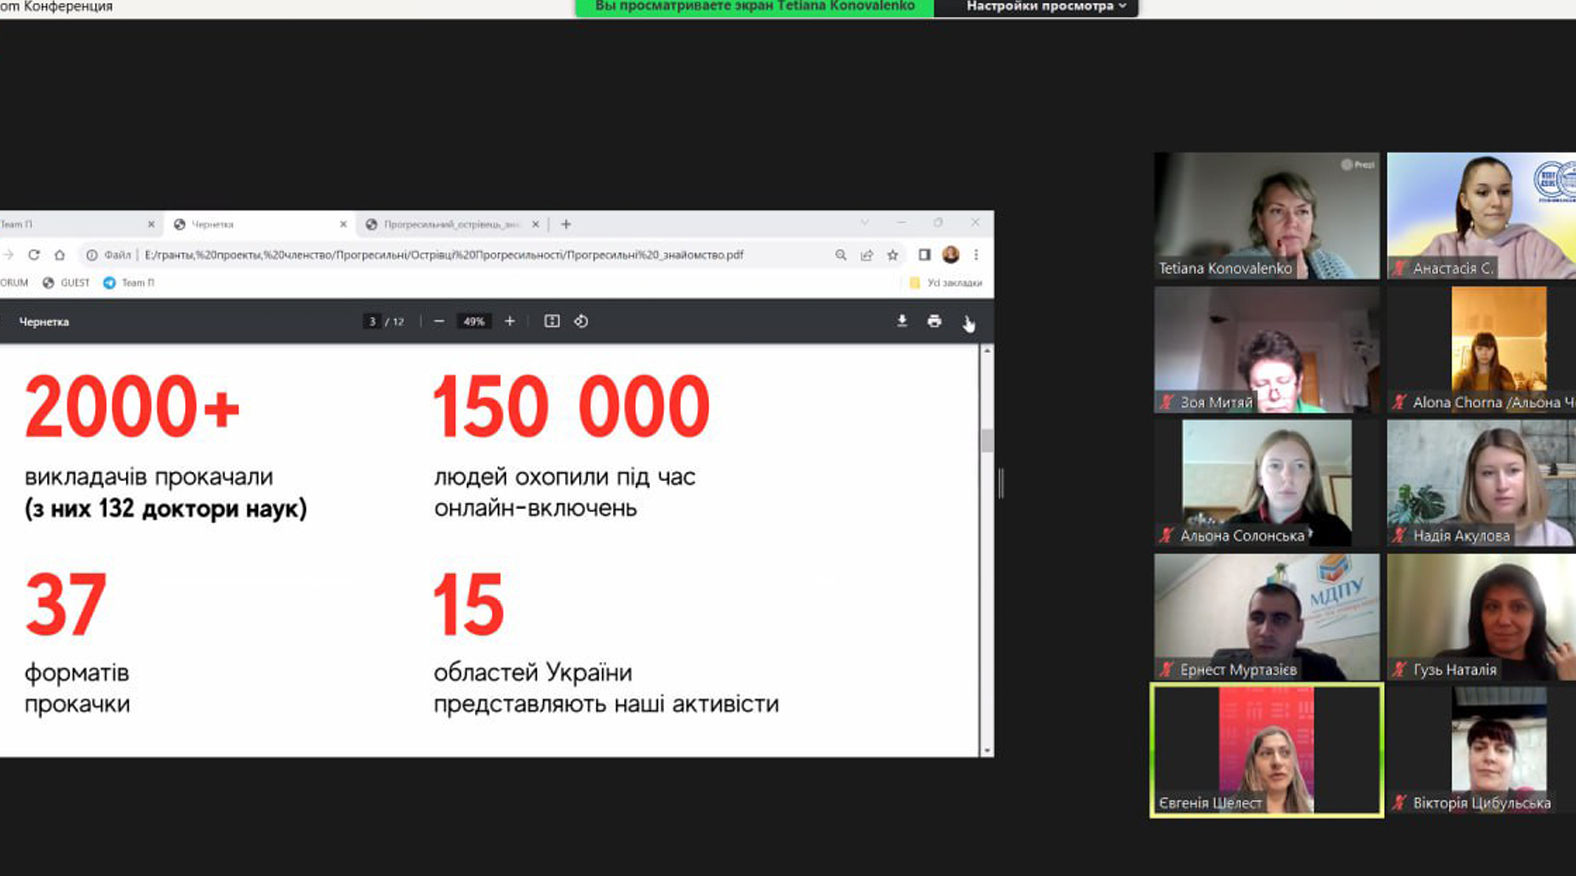The height and width of the screenshot is (881, 1576).
Task: Rotate the PDF counterclockwise
Action: [x=581, y=321]
